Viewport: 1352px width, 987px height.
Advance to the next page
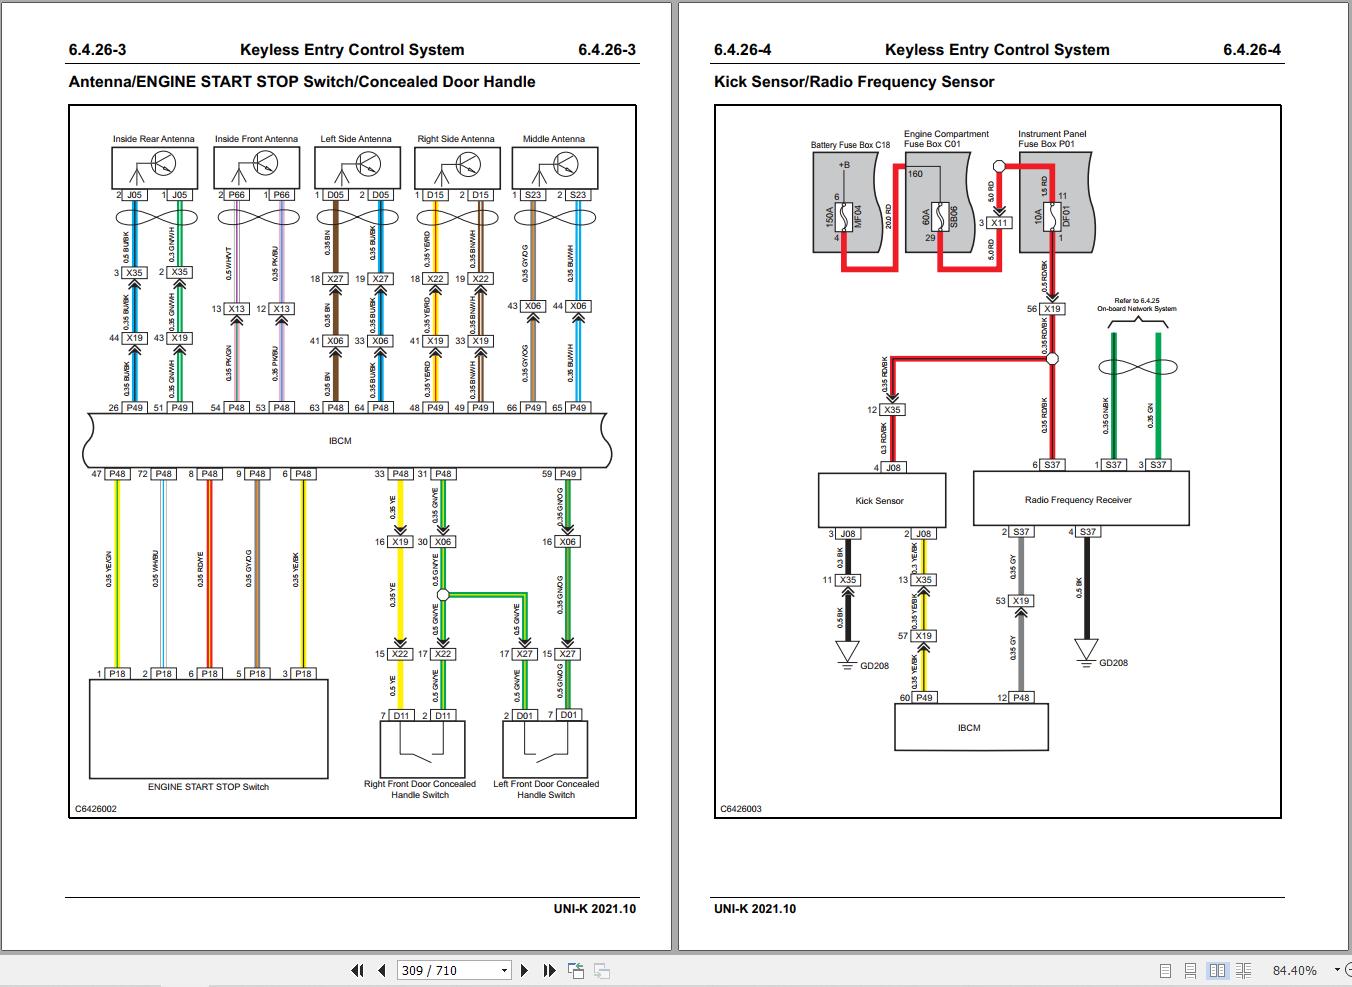pos(525,970)
